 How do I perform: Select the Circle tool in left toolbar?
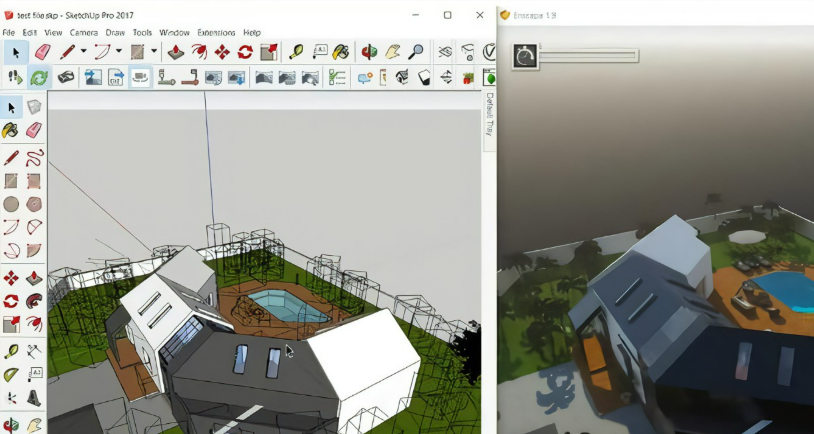click(x=11, y=204)
